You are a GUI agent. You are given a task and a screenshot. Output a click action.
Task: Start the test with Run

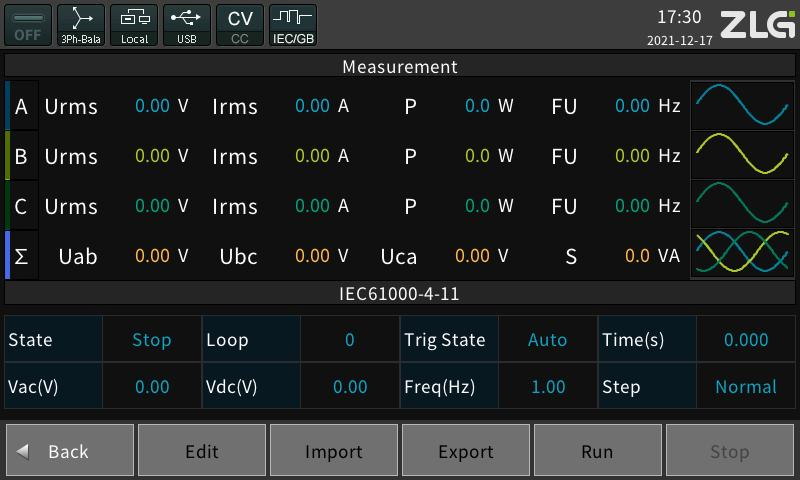(597, 451)
